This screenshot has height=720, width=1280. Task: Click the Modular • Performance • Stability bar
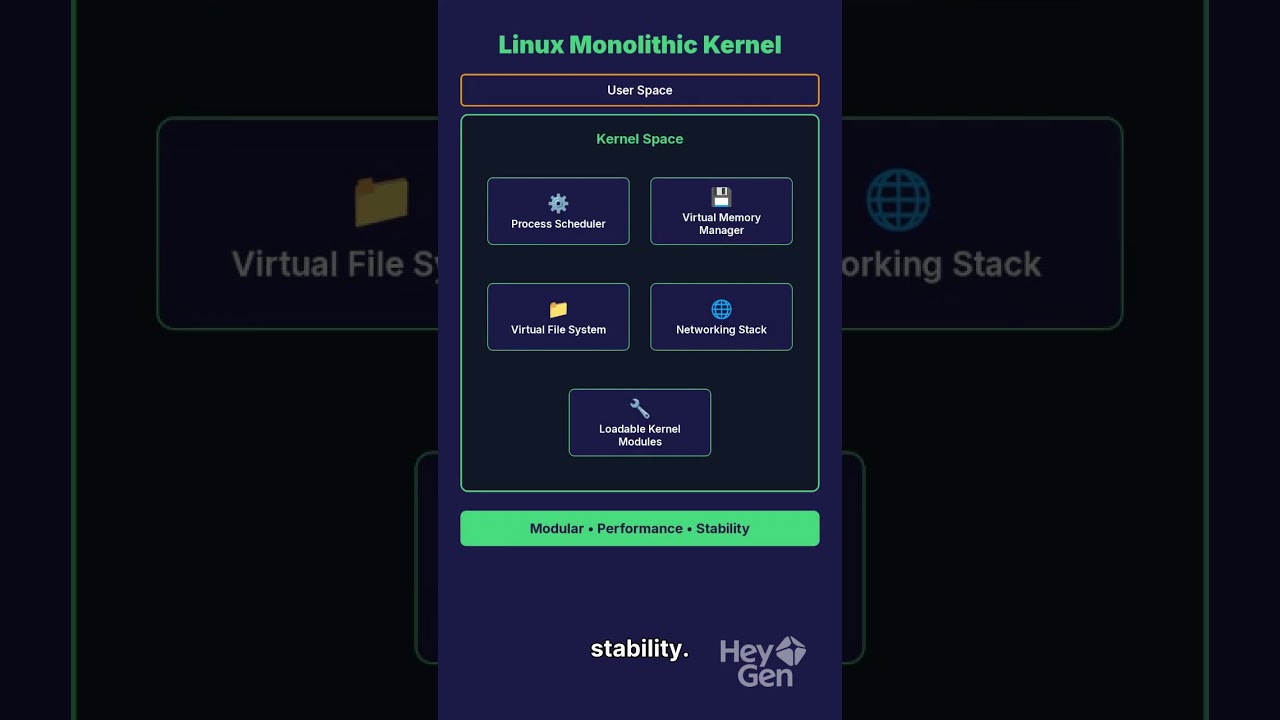click(640, 528)
